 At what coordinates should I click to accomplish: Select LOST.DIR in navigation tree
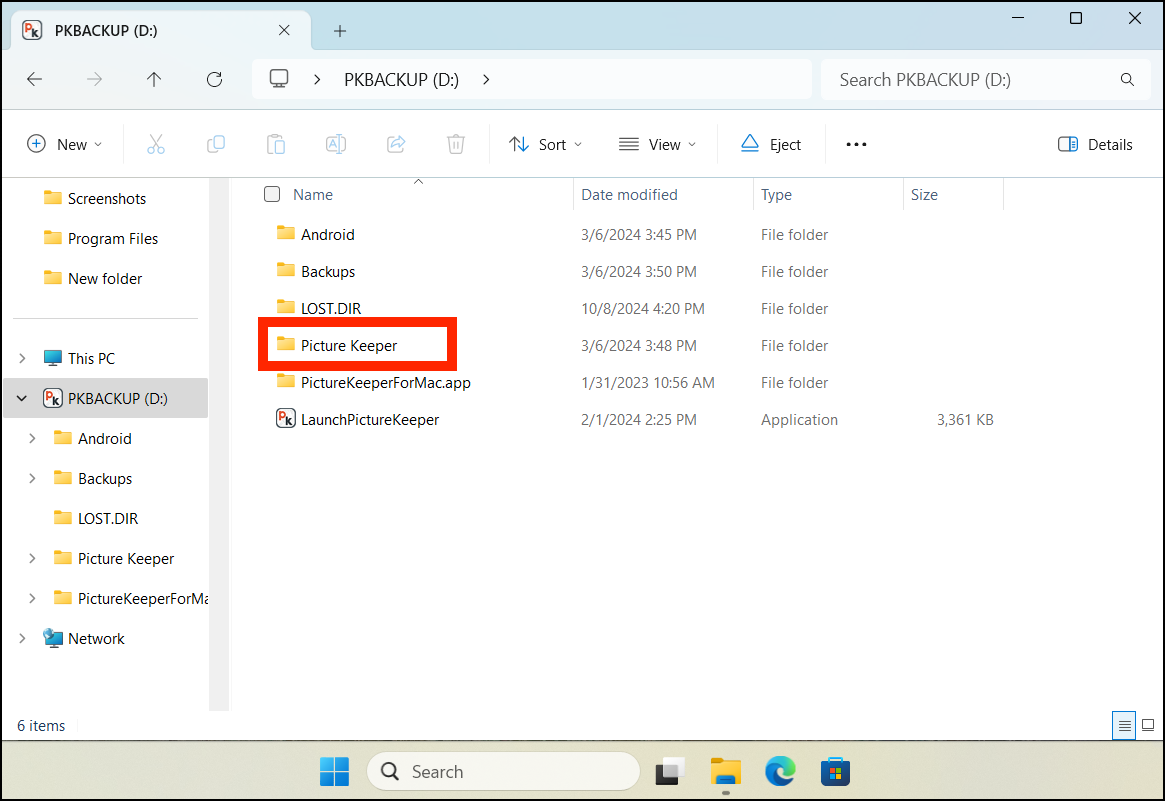[107, 519]
